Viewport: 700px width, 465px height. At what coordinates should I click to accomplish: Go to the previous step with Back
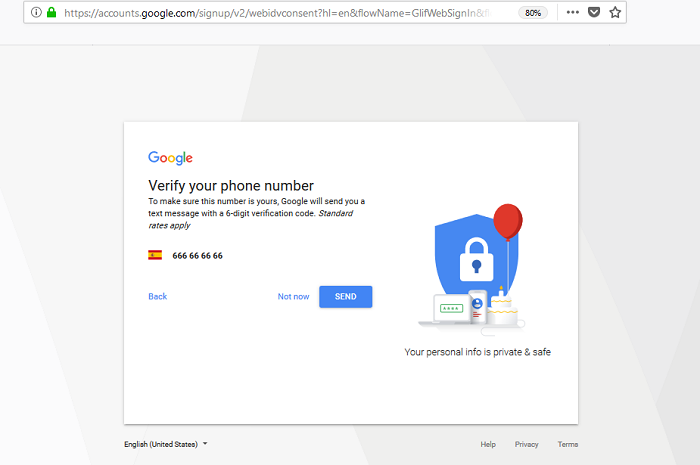158,297
